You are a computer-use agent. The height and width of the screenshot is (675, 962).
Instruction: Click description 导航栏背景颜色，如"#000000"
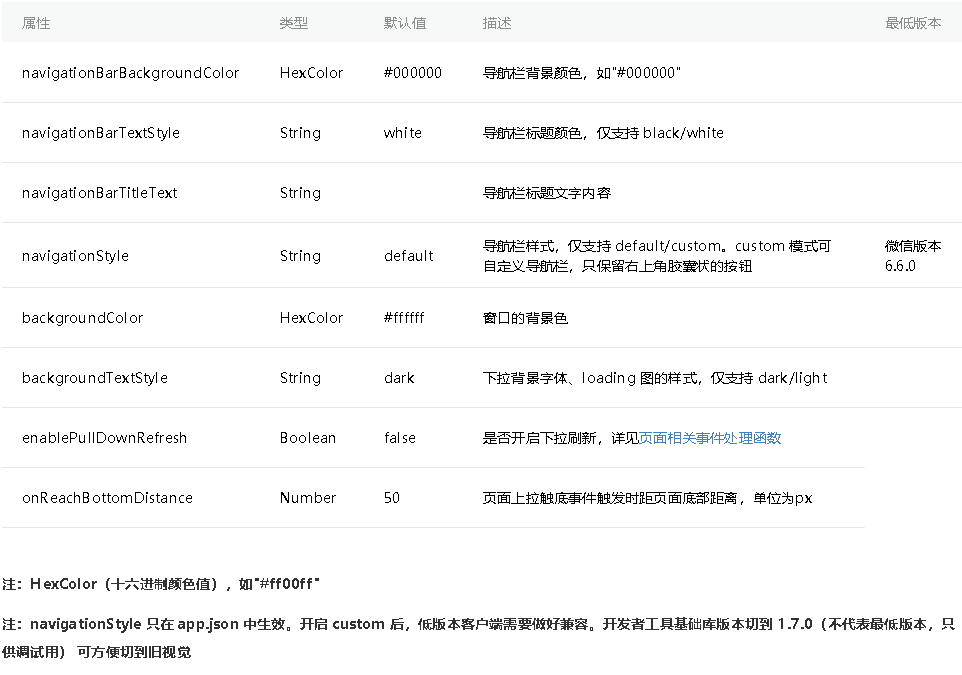pyautogui.click(x=582, y=73)
